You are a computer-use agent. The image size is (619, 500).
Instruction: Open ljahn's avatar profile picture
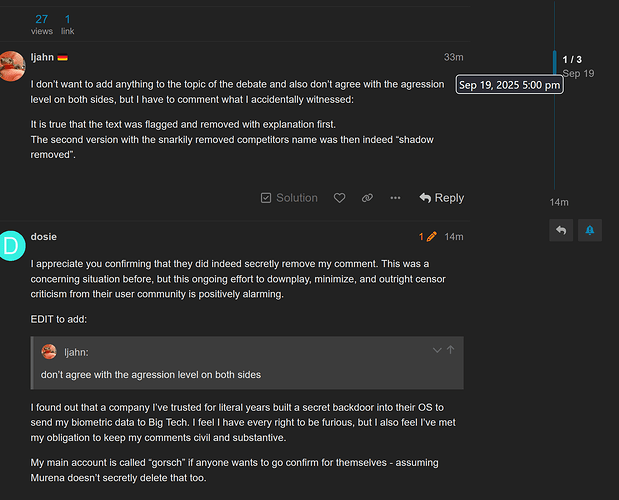(12, 65)
